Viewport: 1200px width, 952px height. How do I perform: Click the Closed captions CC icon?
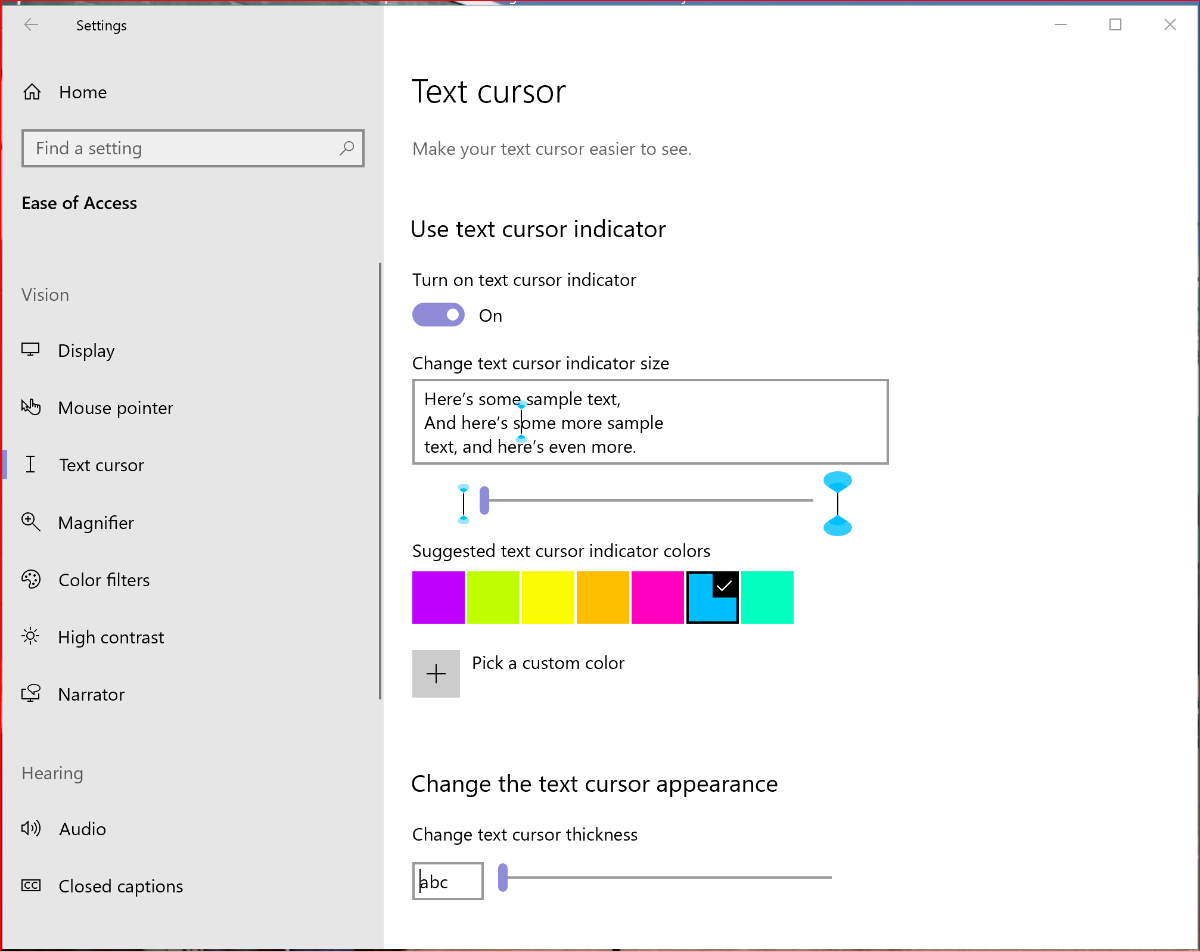coord(31,886)
